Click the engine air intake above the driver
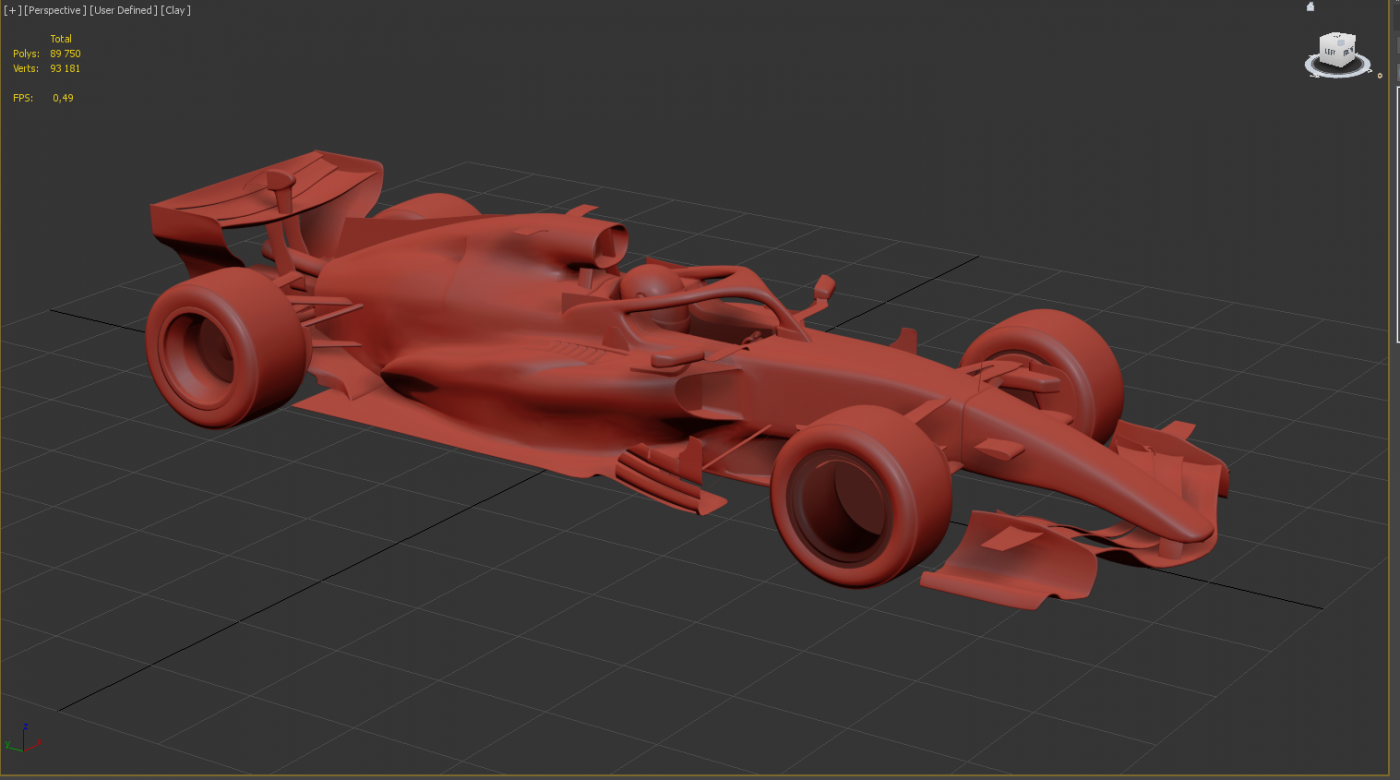Viewport: 1400px width, 780px height. (x=603, y=245)
